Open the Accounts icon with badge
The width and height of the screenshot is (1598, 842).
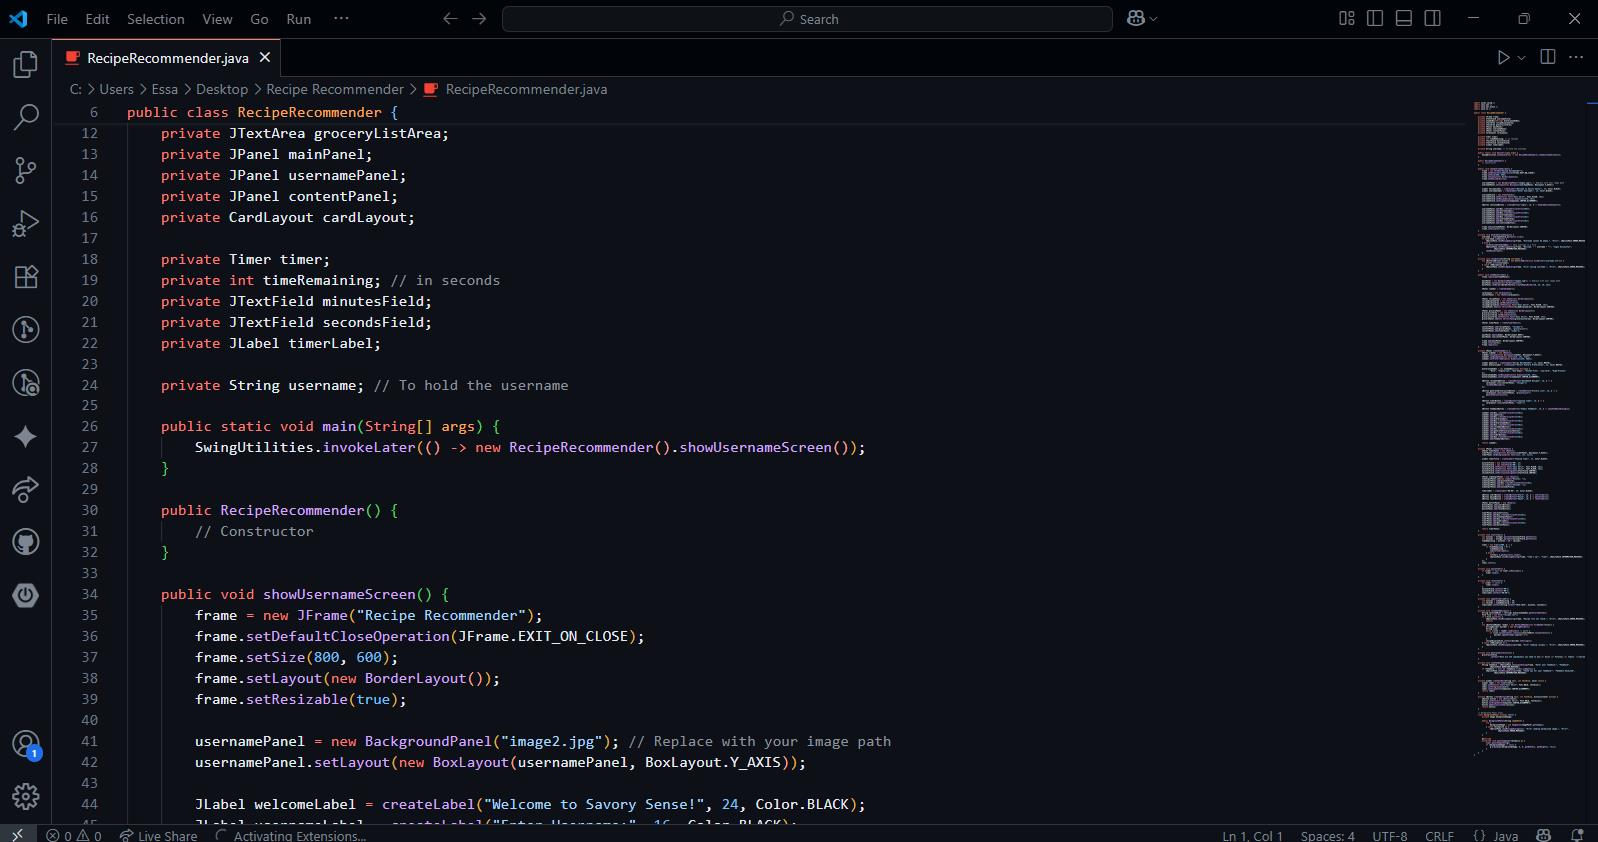25,744
